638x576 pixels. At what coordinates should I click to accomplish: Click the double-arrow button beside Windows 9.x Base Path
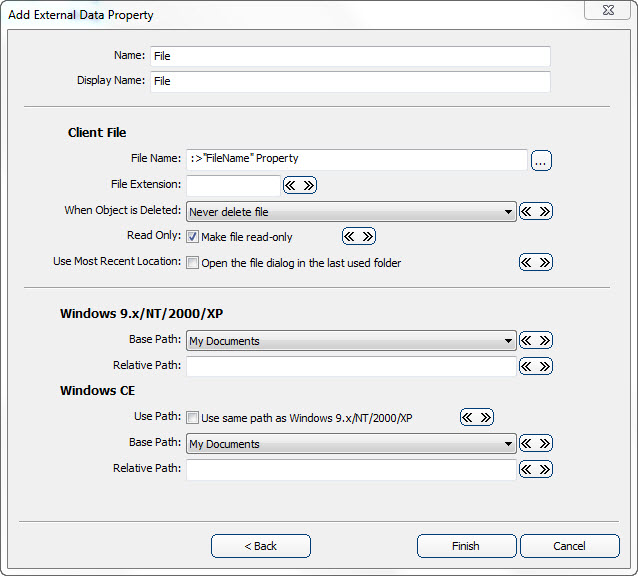(536, 340)
